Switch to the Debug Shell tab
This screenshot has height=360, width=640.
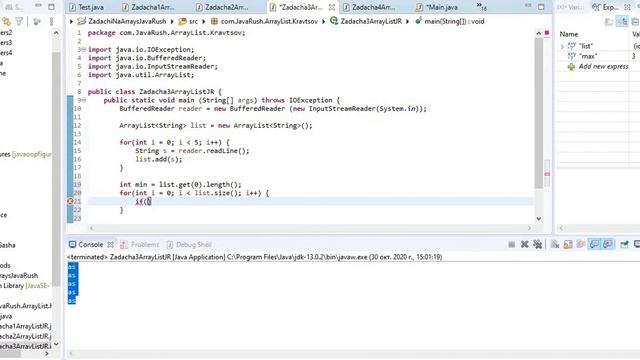point(189,244)
